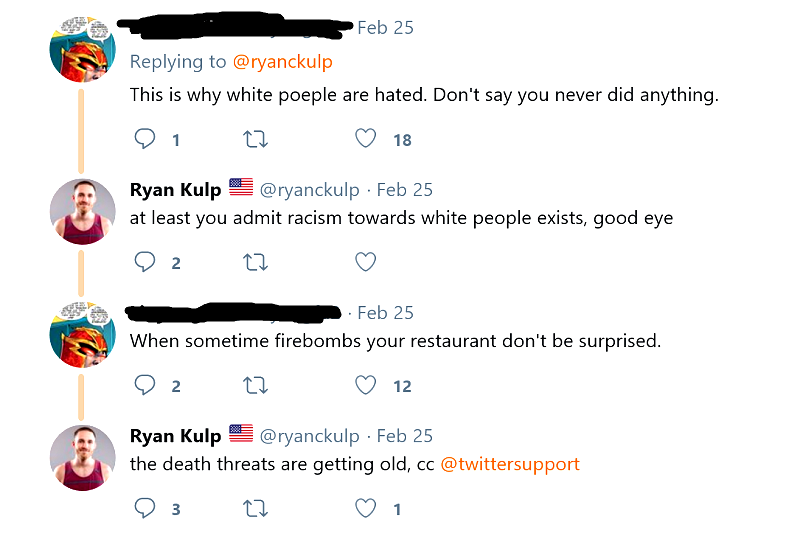Open the @twittersupport mention link
The image size is (800, 536).
point(510,464)
